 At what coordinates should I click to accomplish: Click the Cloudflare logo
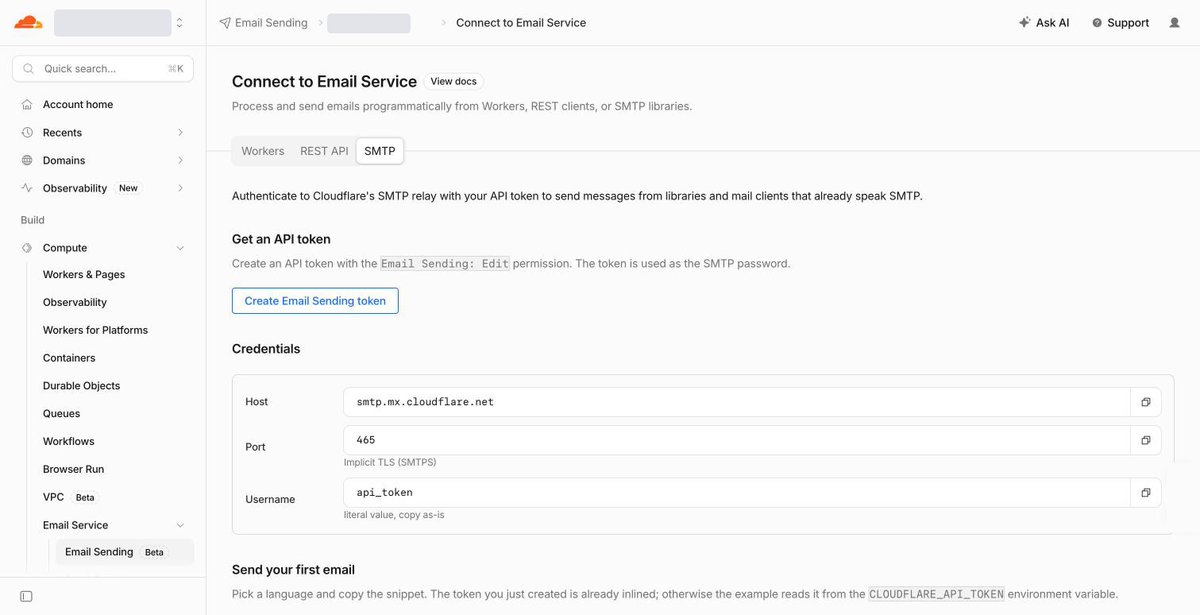28,22
